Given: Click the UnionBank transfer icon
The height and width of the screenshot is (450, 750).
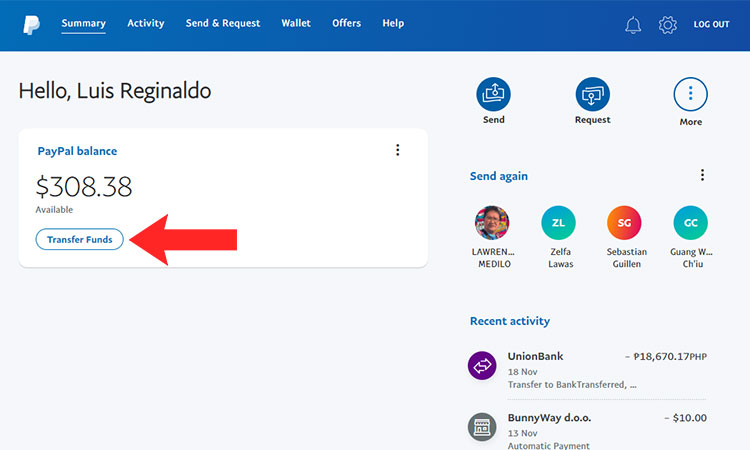Looking at the screenshot, I should (482, 366).
